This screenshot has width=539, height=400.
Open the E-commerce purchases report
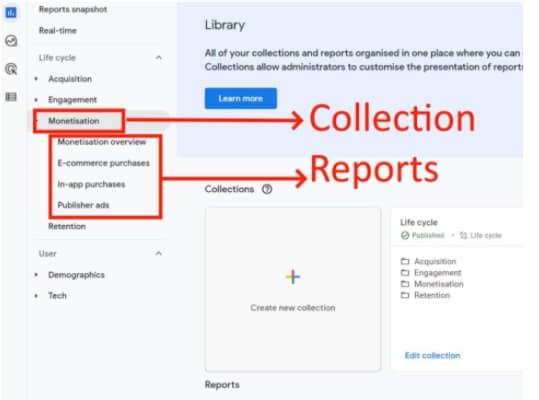tap(103, 163)
